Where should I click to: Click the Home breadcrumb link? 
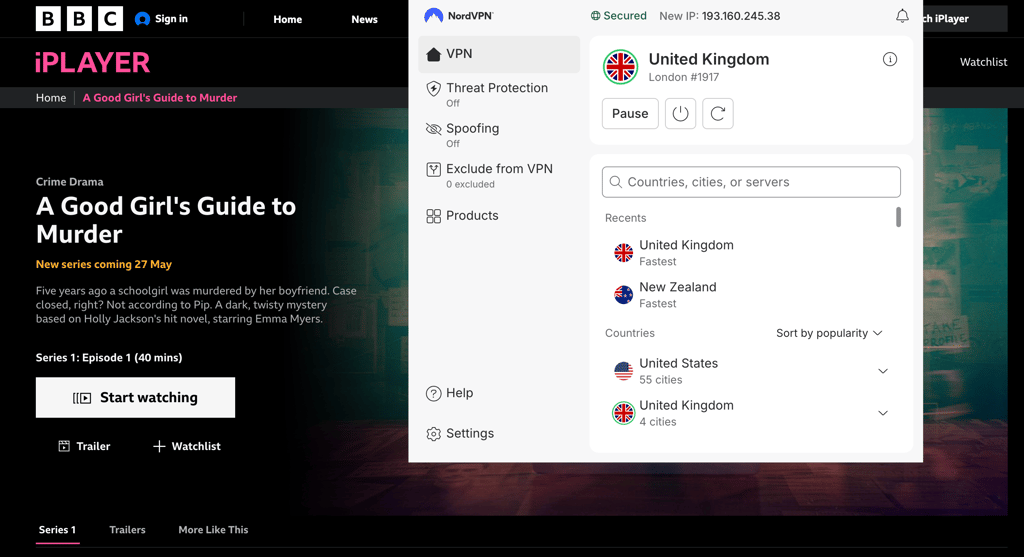[51, 98]
